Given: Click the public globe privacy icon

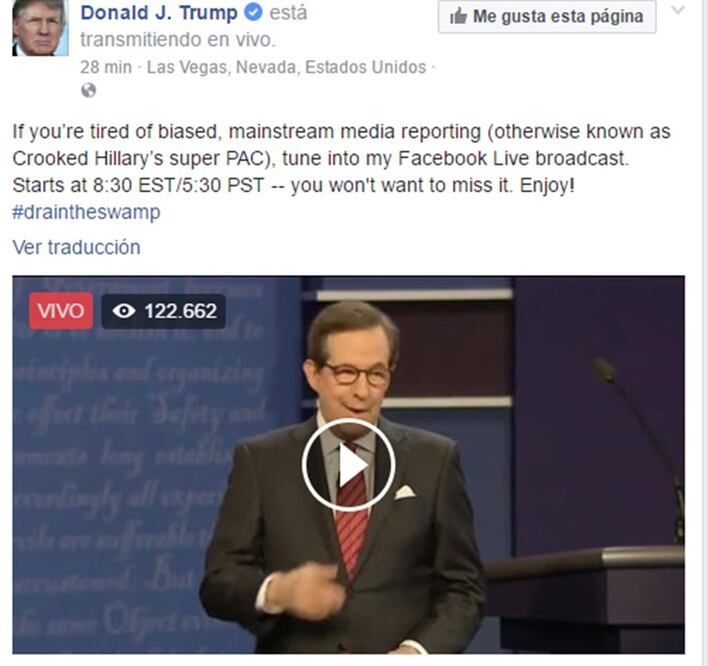Looking at the screenshot, I should pyautogui.click(x=88, y=90).
